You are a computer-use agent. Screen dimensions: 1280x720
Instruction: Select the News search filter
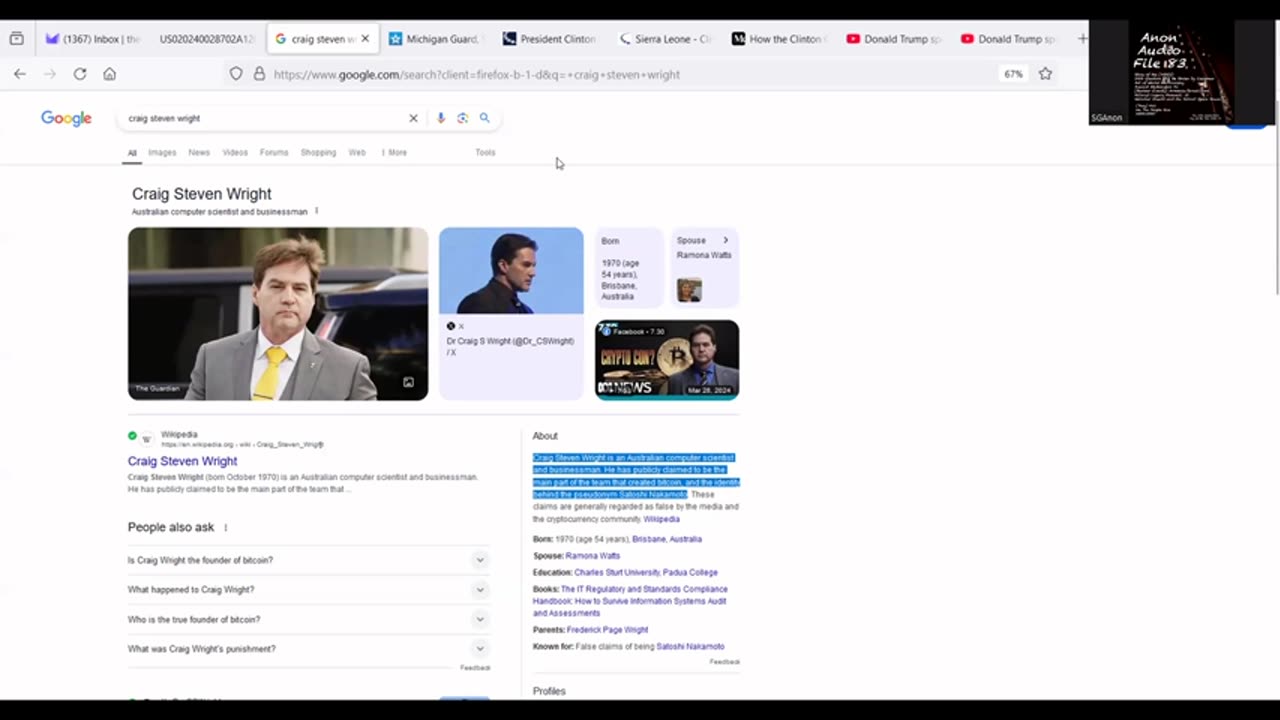coord(199,152)
